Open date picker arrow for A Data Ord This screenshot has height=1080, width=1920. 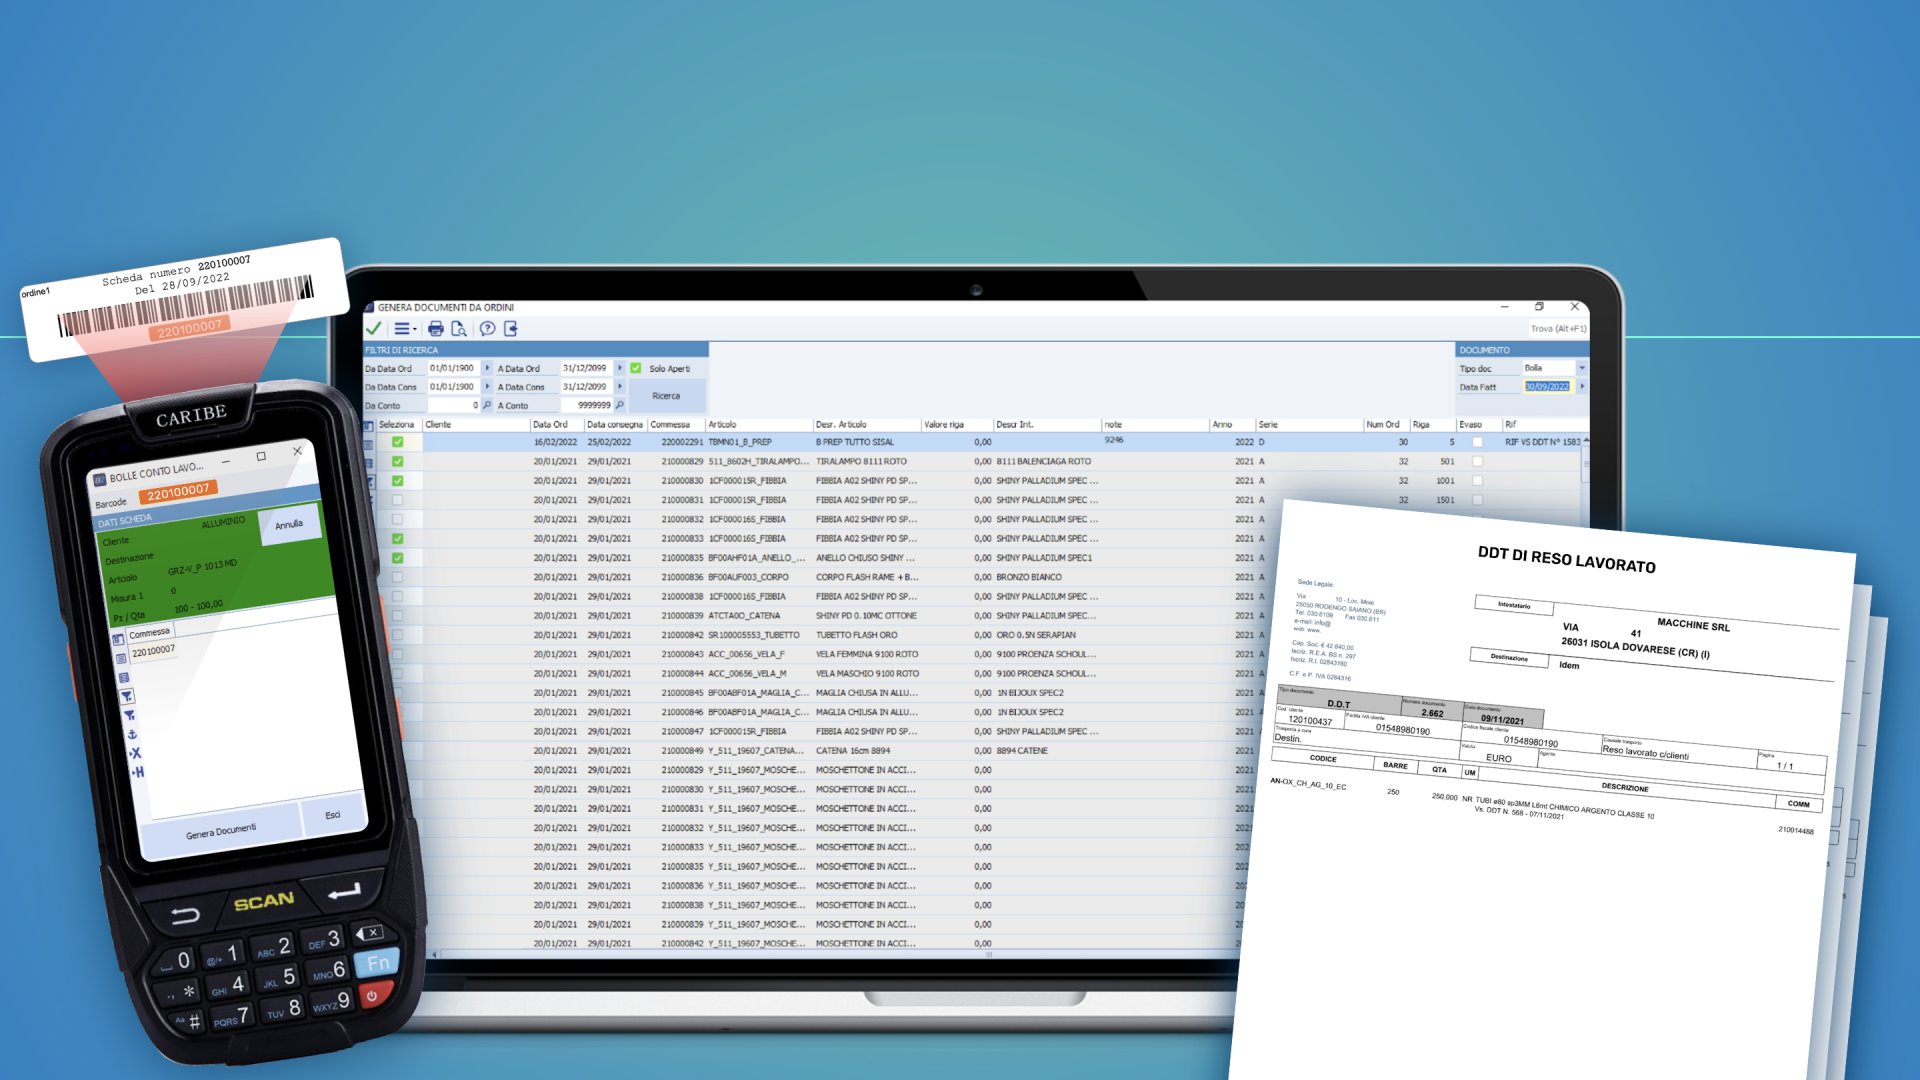tap(619, 368)
